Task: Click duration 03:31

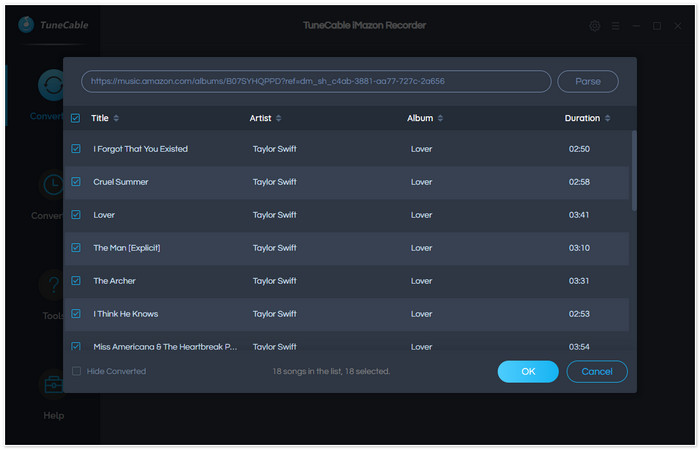Action: (579, 281)
